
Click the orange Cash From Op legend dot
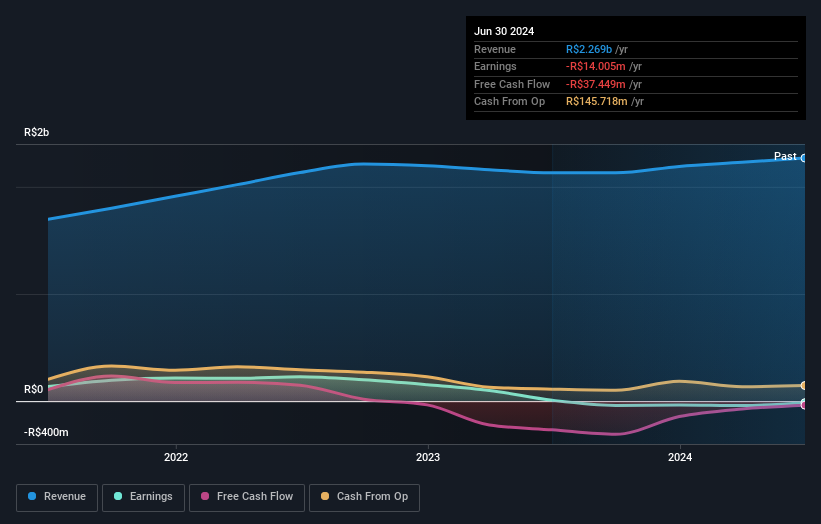coord(325,496)
